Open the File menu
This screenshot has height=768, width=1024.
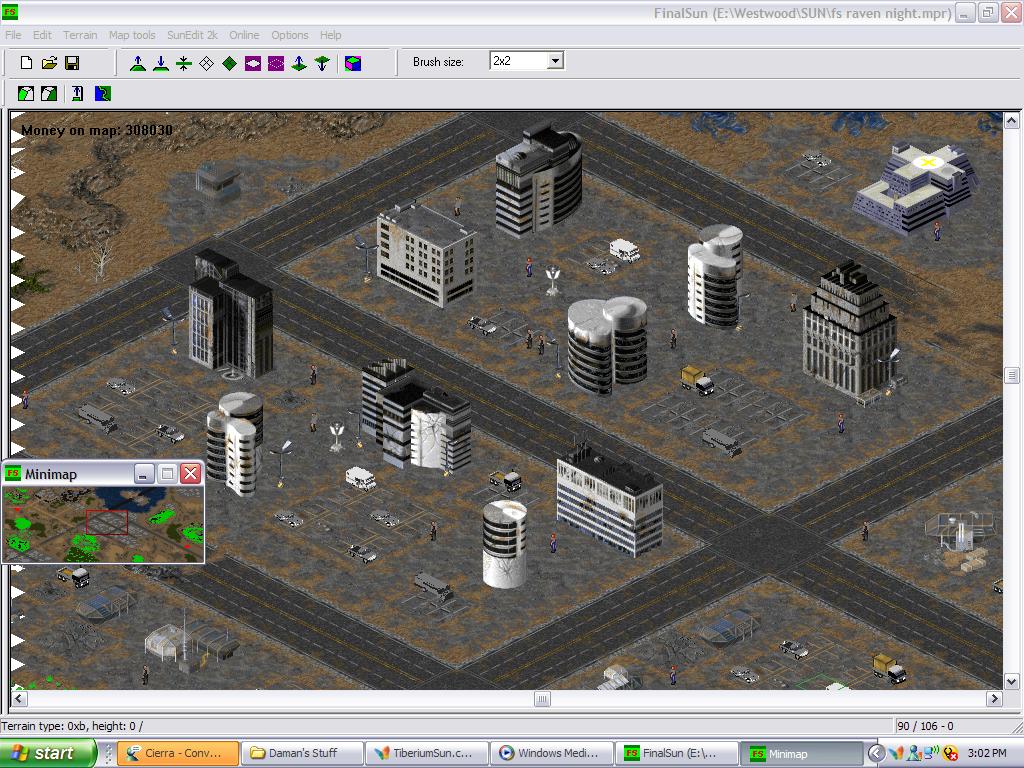(13, 35)
